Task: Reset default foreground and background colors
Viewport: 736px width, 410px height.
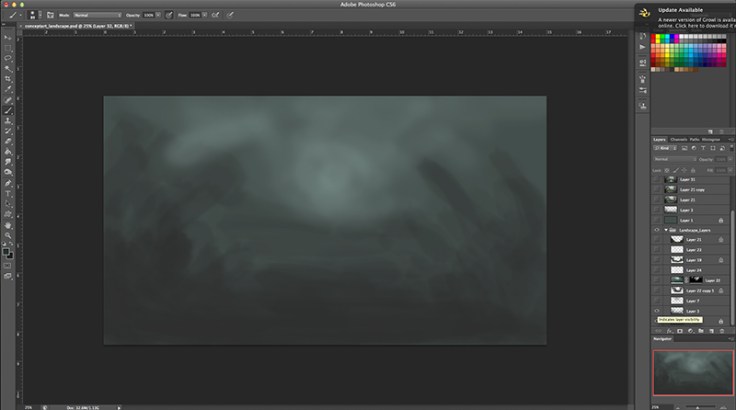Action: point(4,246)
